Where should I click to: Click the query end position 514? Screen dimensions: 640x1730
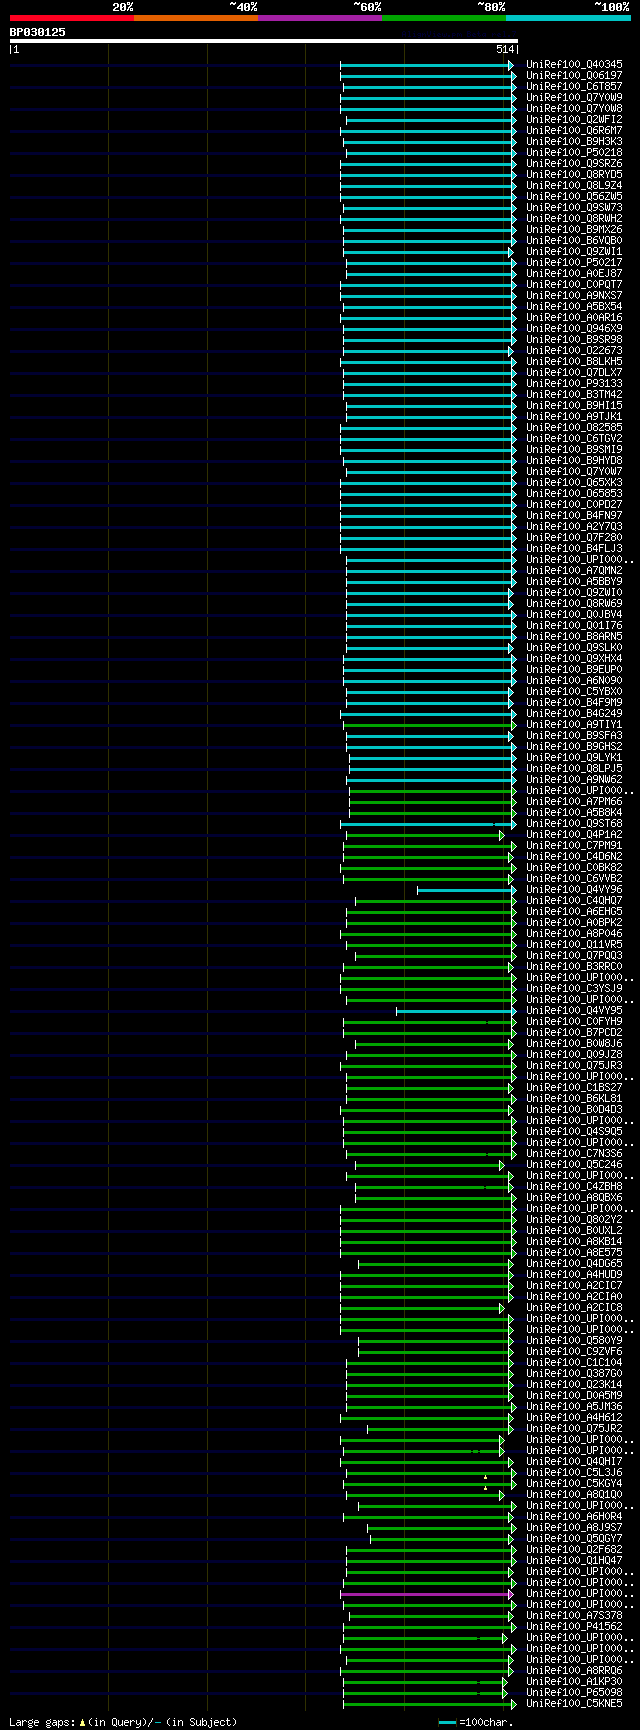point(505,49)
